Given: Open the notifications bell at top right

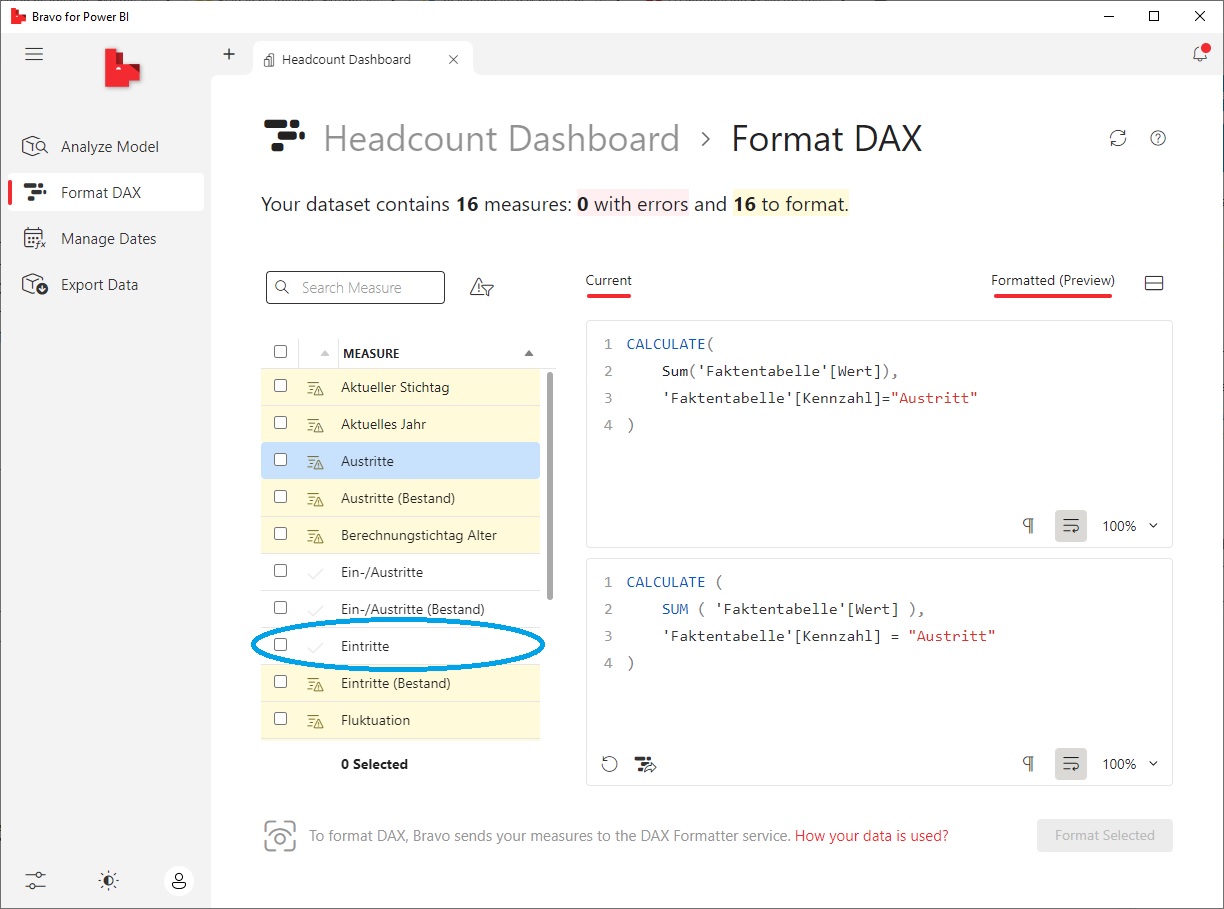Looking at the screenshot, I should (1199, 54).
